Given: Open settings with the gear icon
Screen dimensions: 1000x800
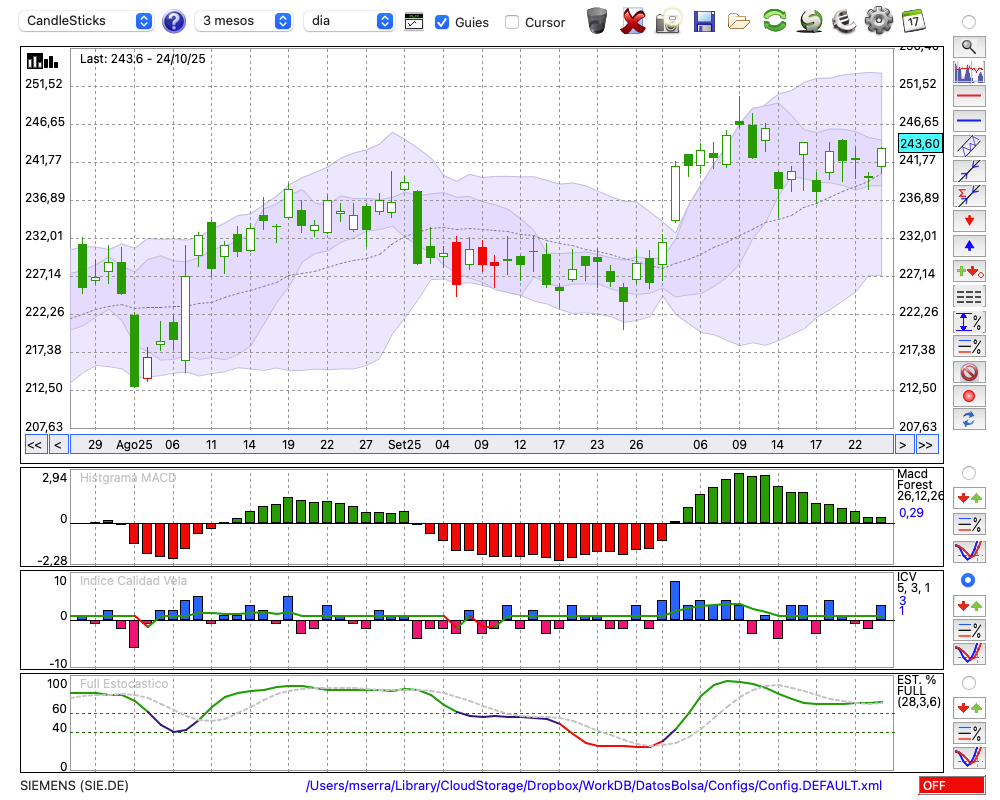Looking at the screenshot, I should click(878, 21).
